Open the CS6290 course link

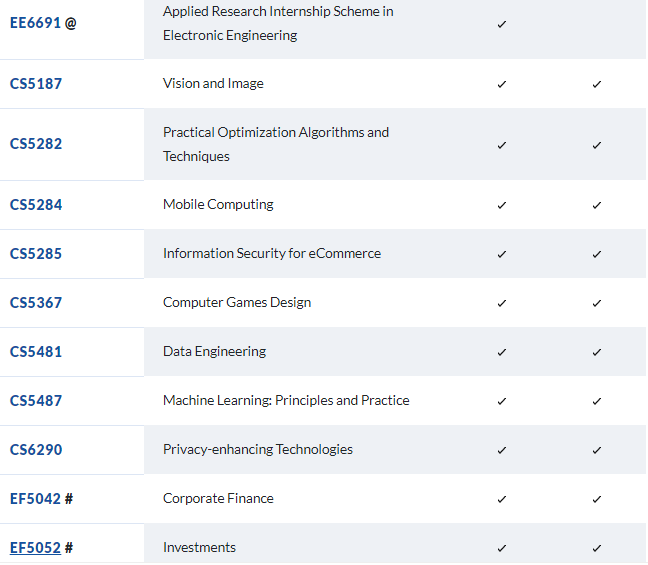click(x=36, y=450)
